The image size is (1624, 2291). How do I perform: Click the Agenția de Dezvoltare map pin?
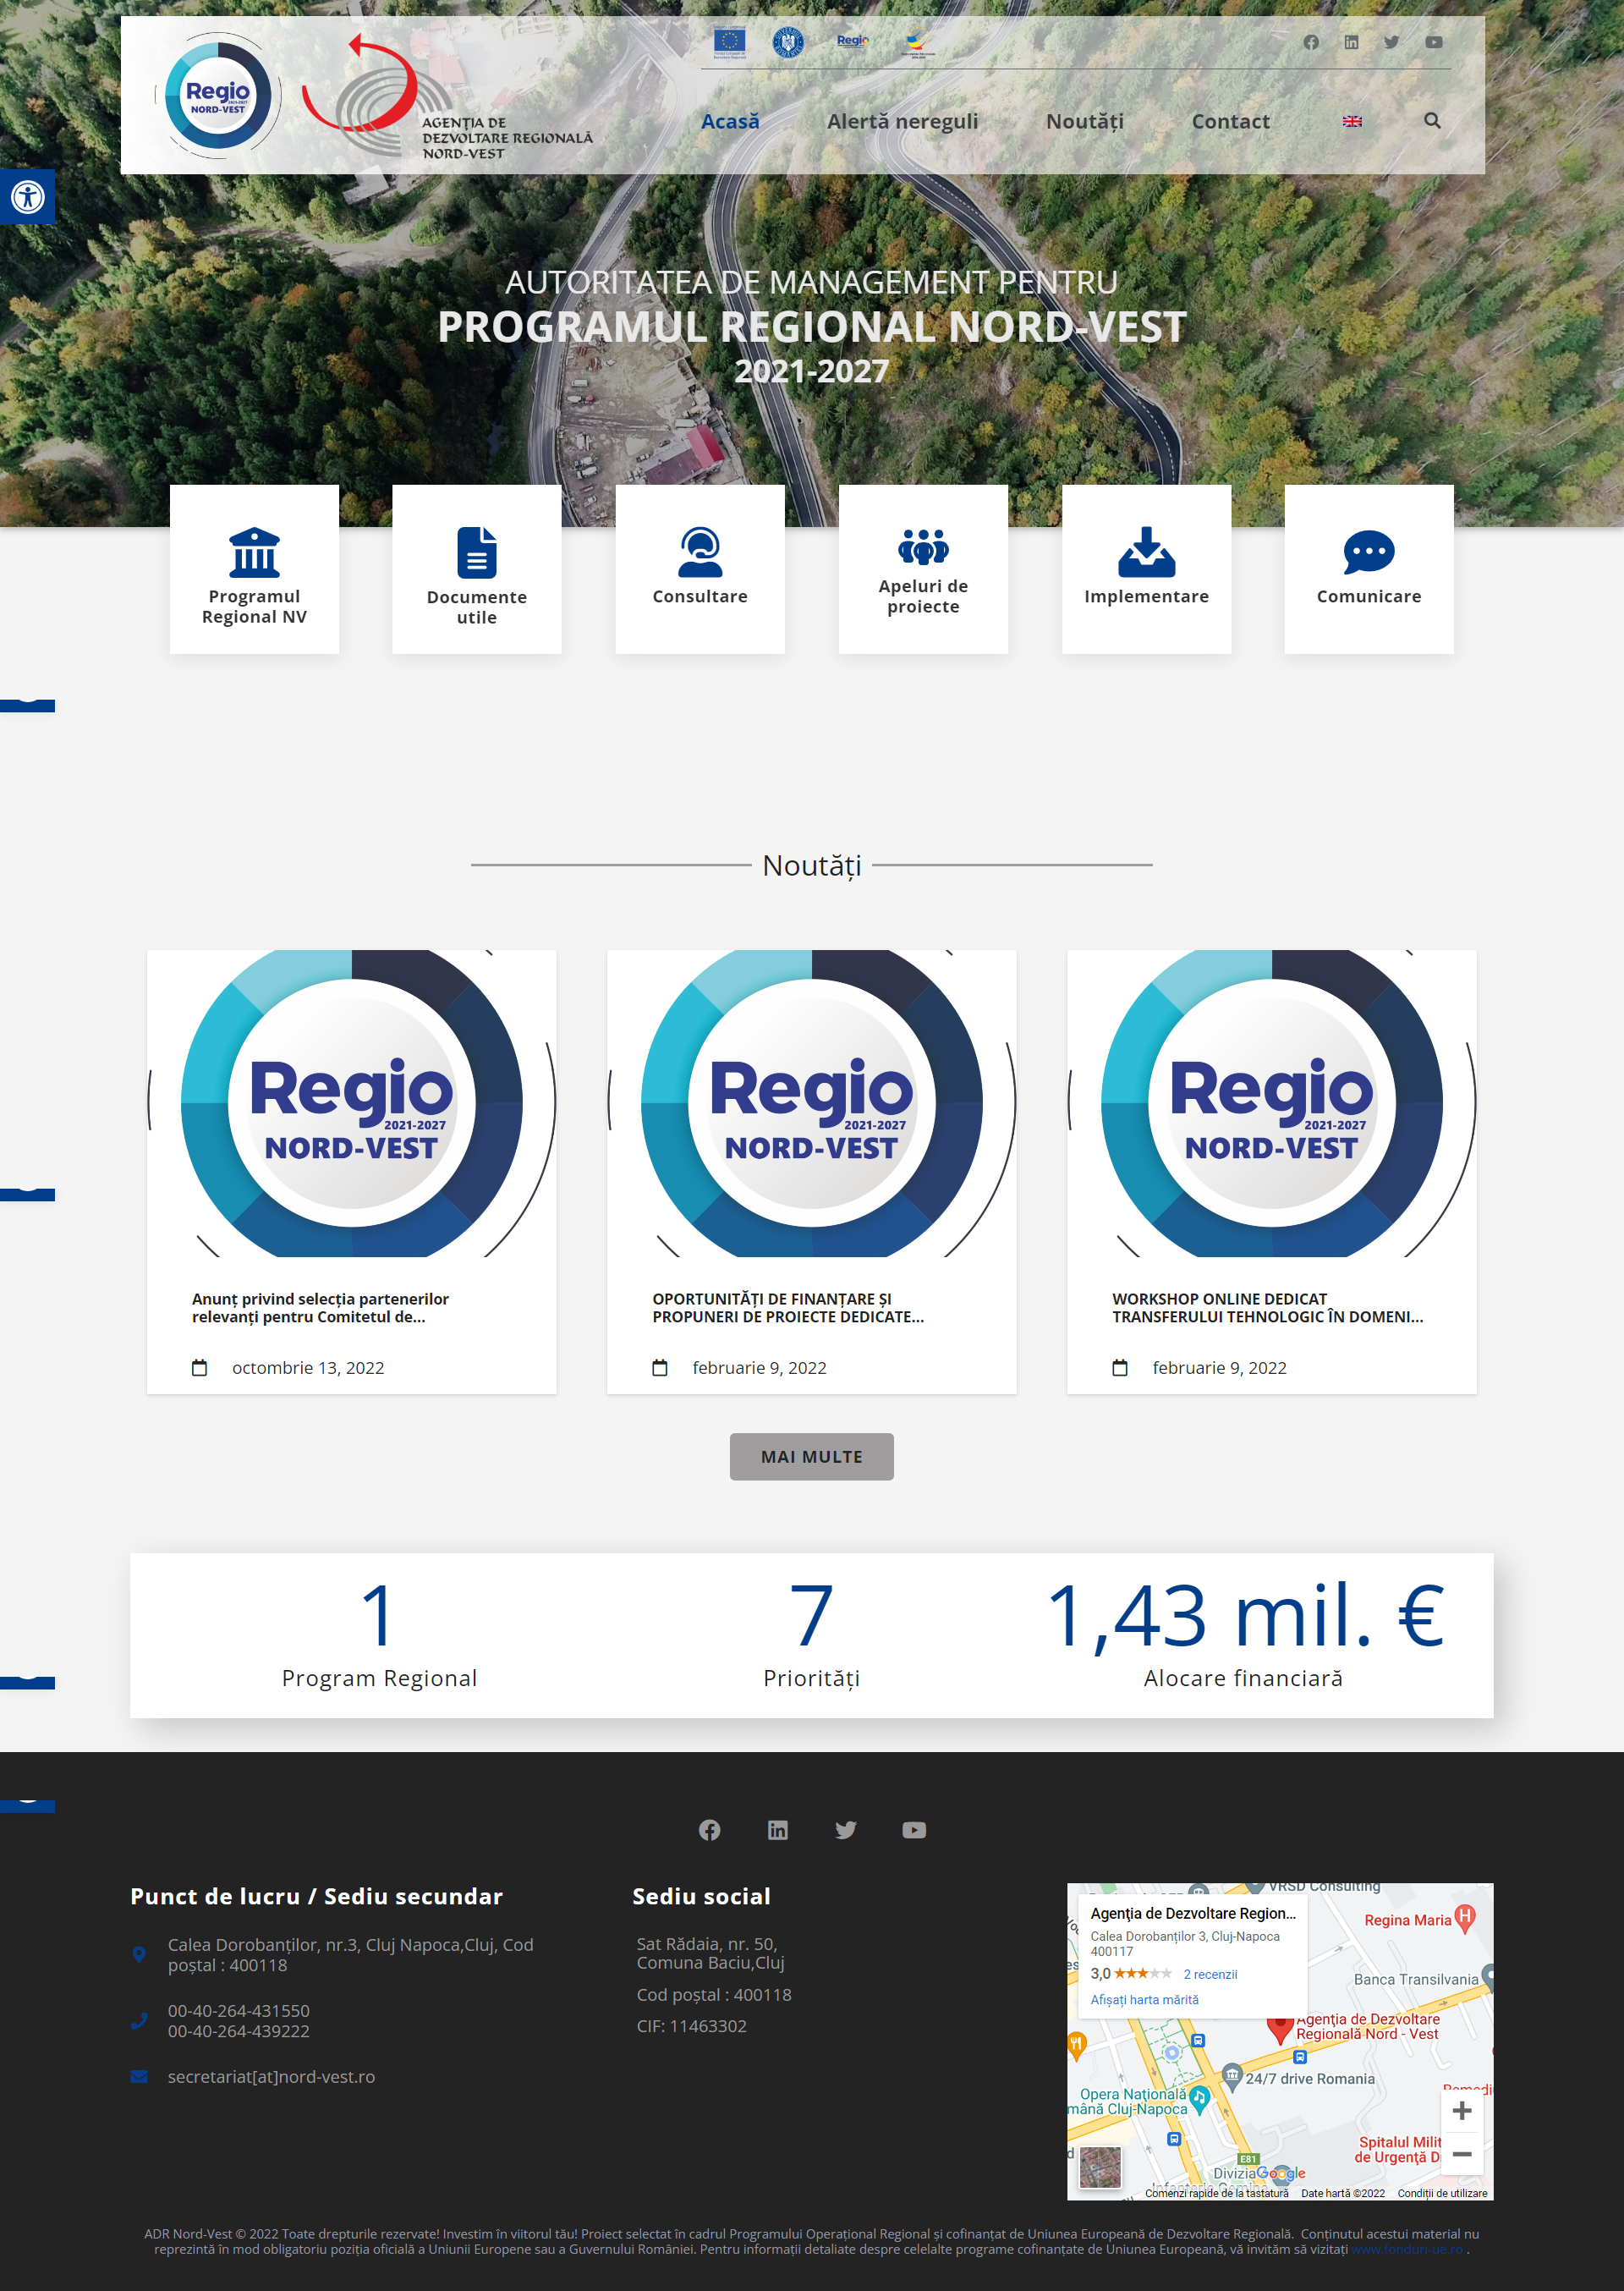1279,2028
